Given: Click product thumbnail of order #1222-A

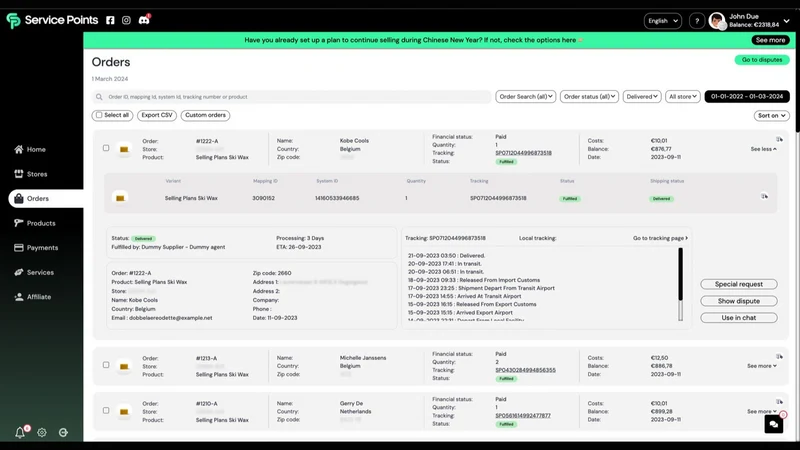Looking at the screenshot, I should [124, 149].
